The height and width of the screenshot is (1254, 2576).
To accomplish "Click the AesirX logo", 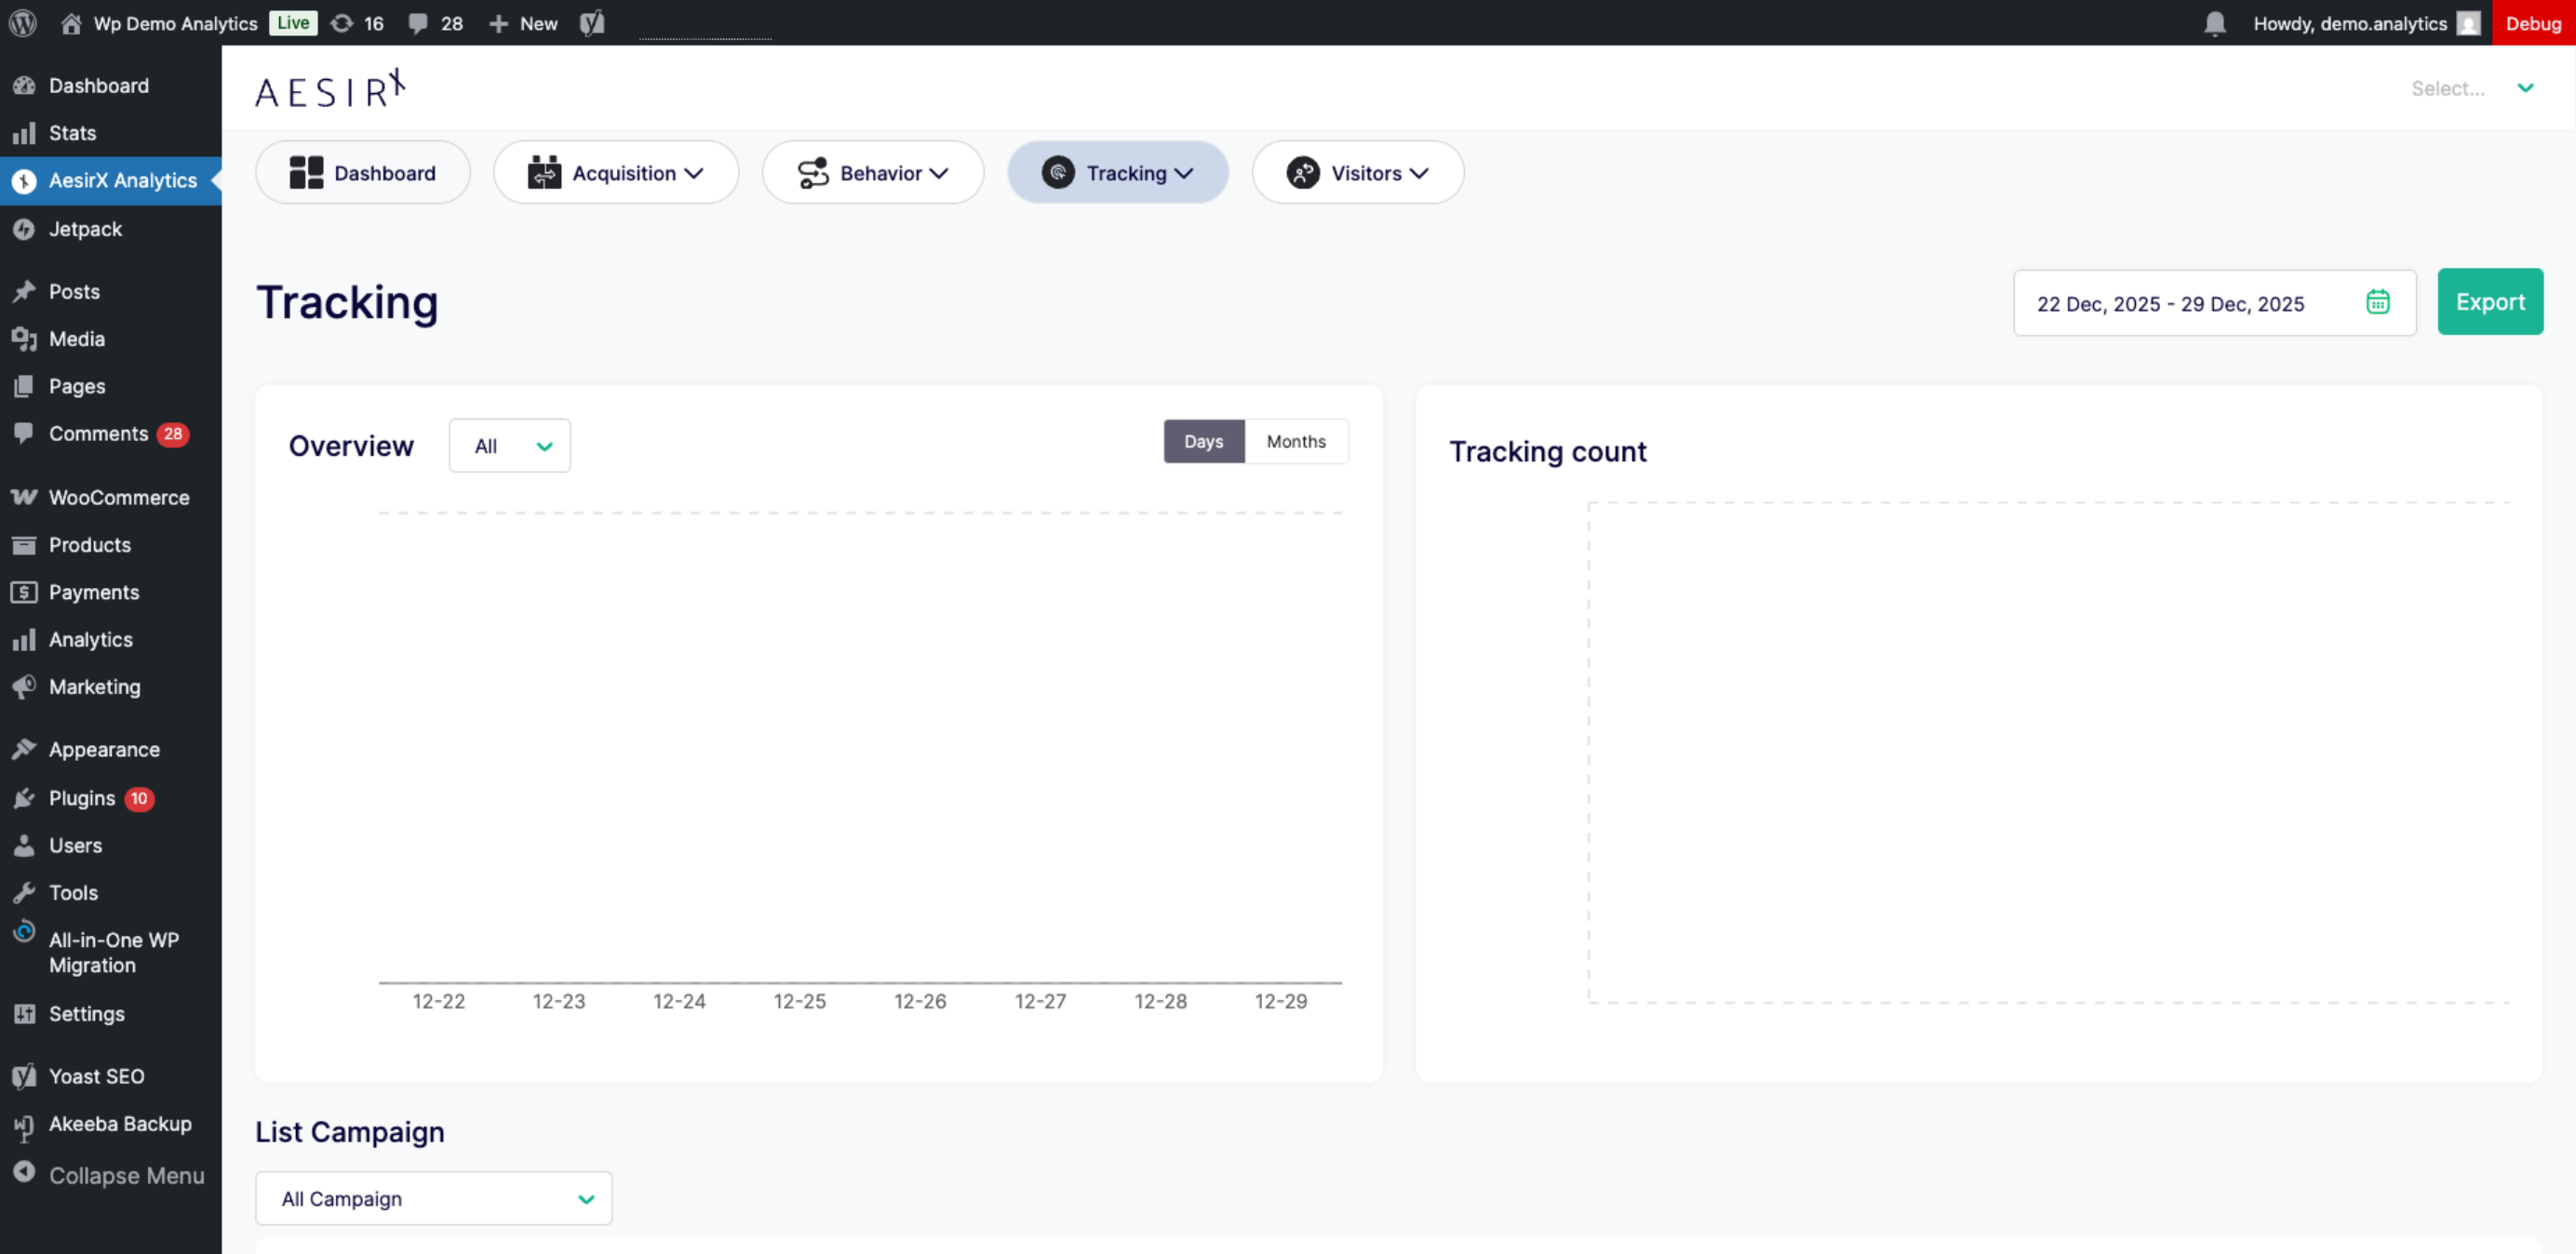I will 330,90.
